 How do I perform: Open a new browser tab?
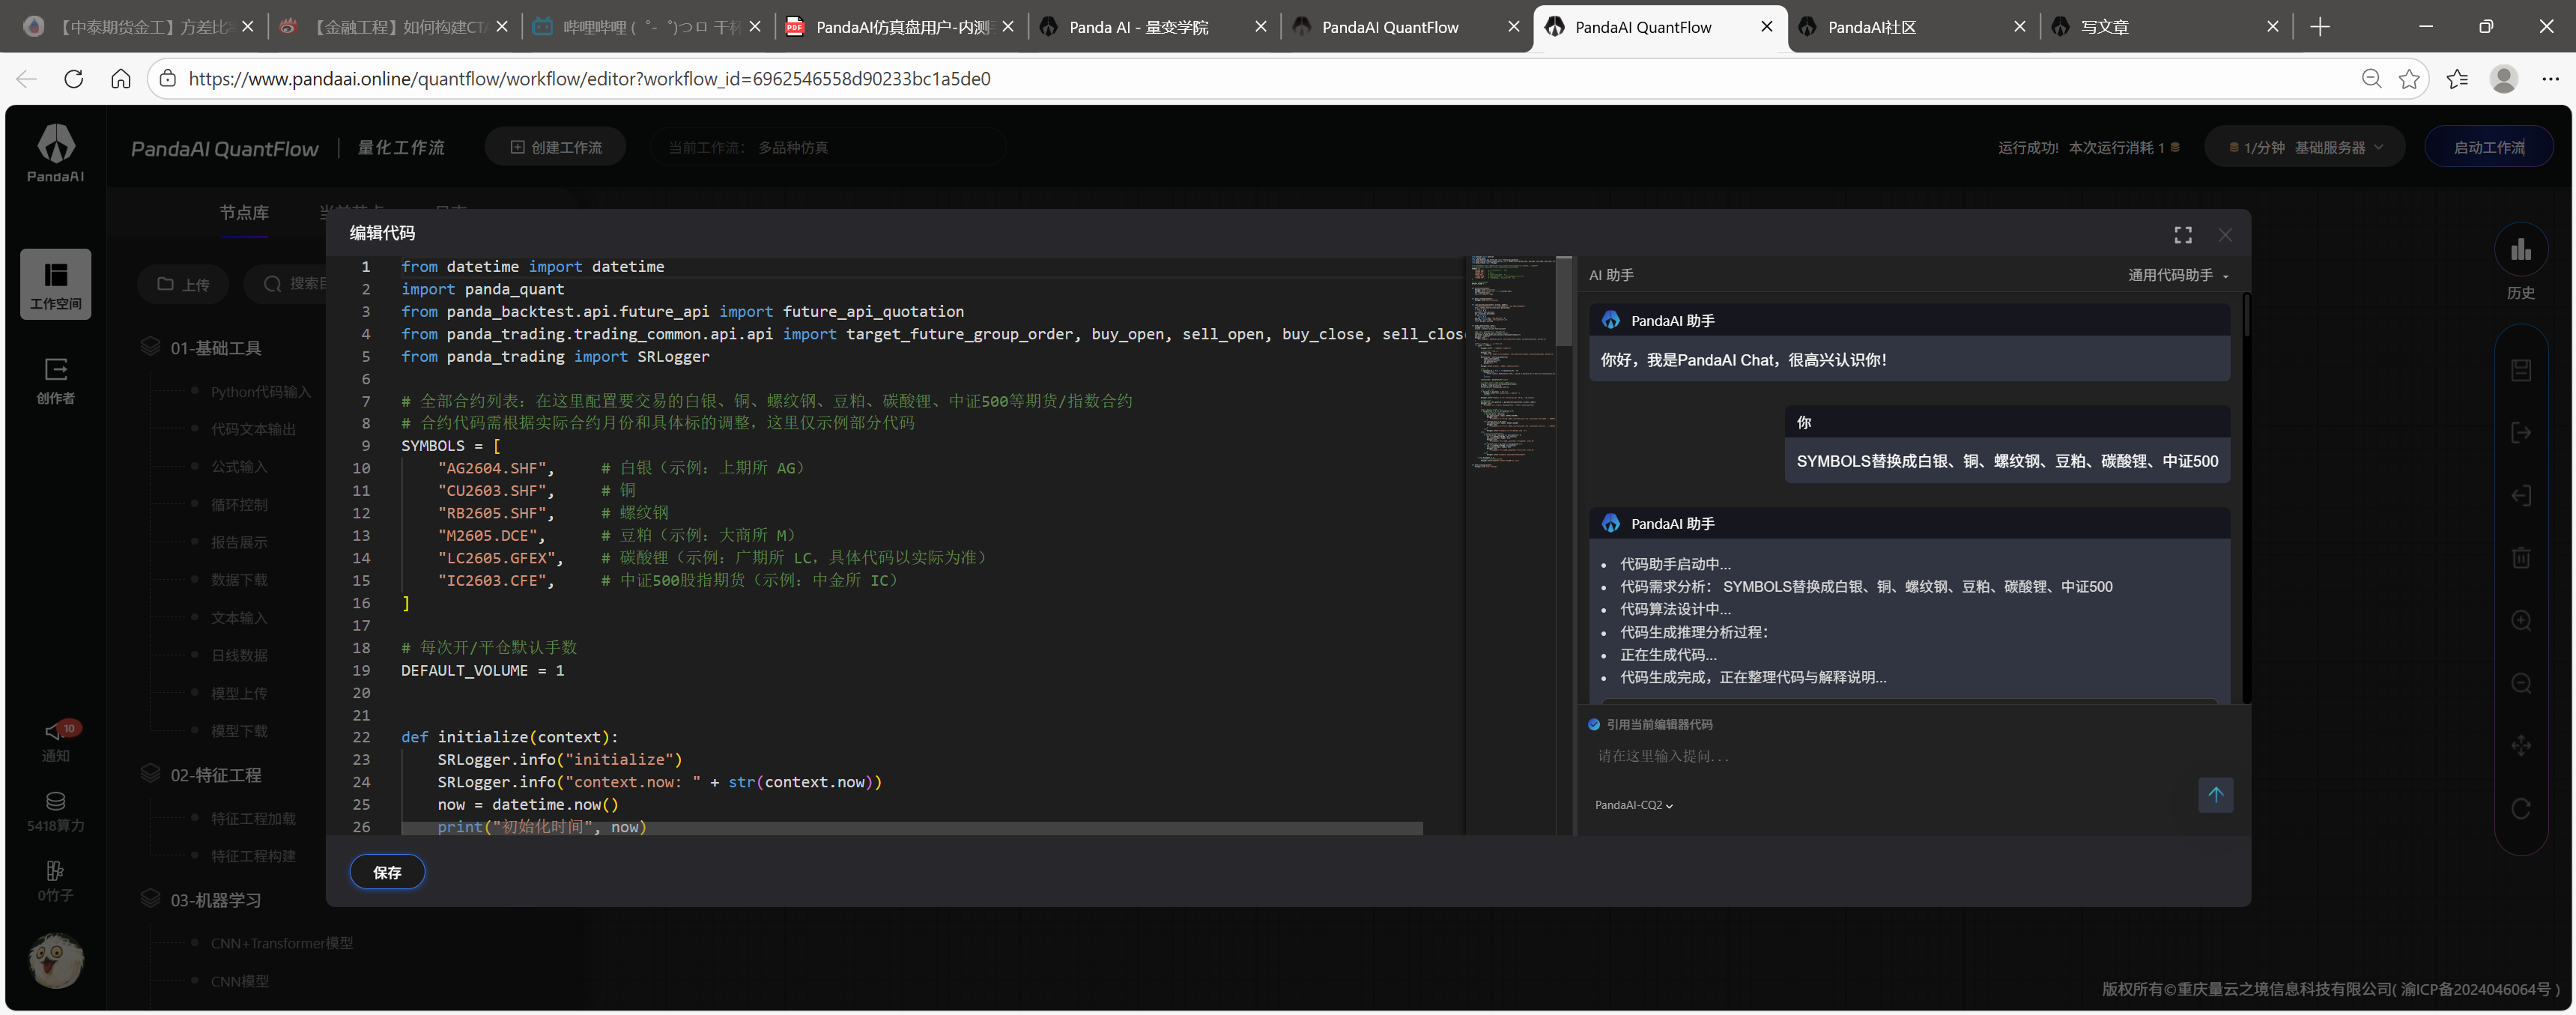pyautogui.click(x=2320, y=27)
